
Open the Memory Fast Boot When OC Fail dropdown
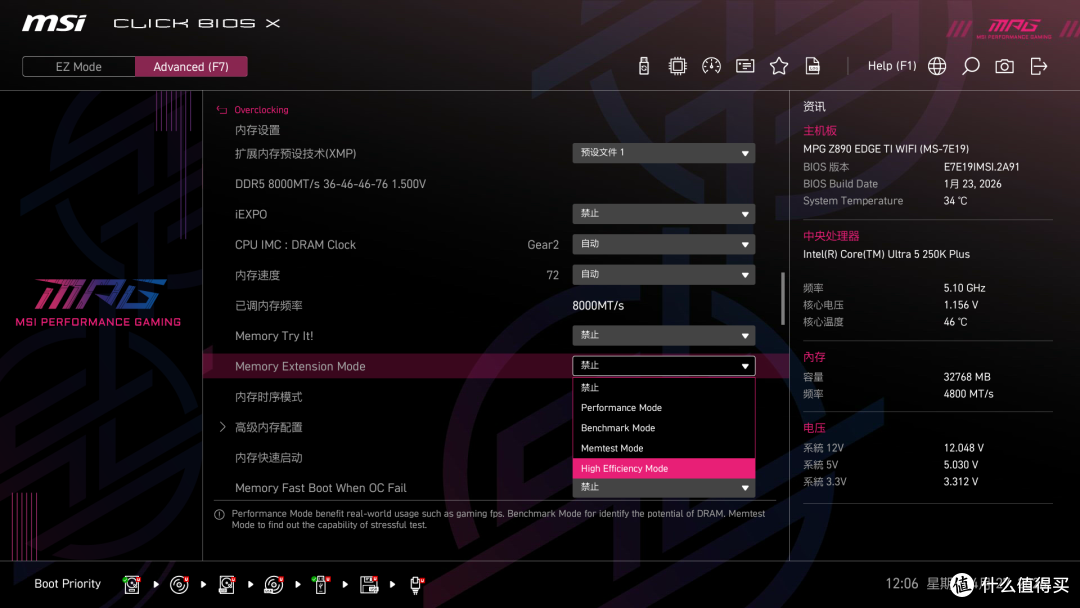coord(664,488)
